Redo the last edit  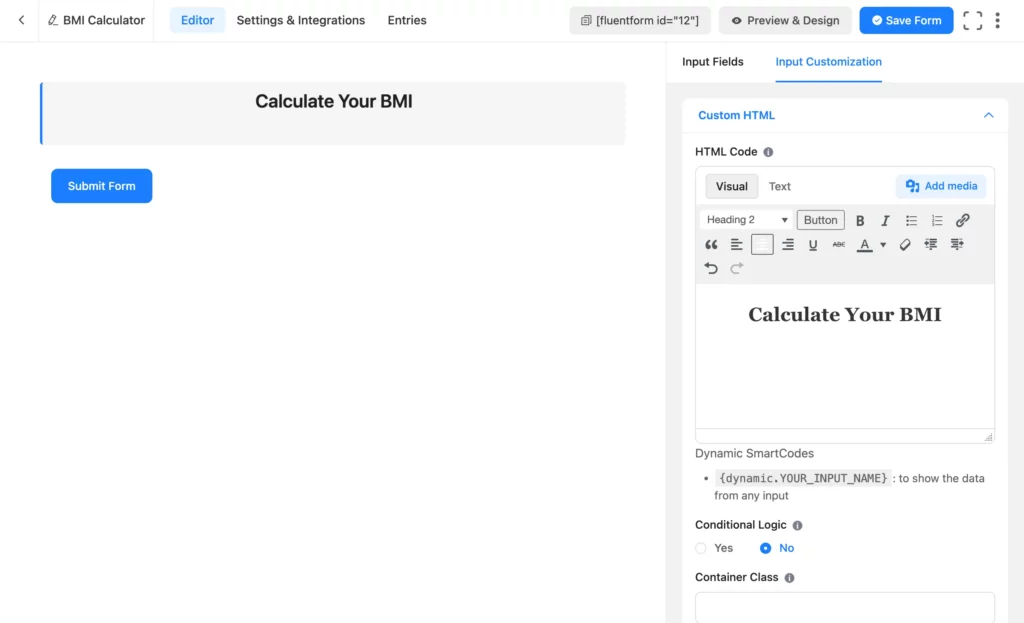pos(737,268)
